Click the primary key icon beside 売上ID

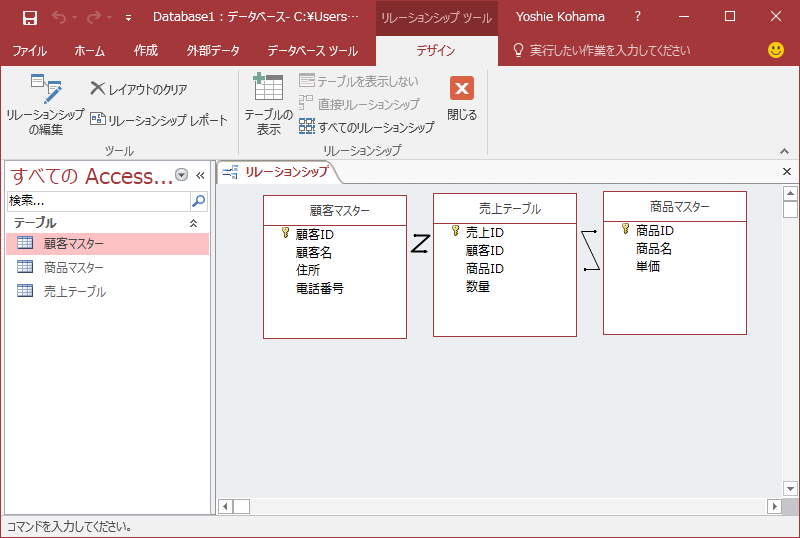click(x=455, y=231)
